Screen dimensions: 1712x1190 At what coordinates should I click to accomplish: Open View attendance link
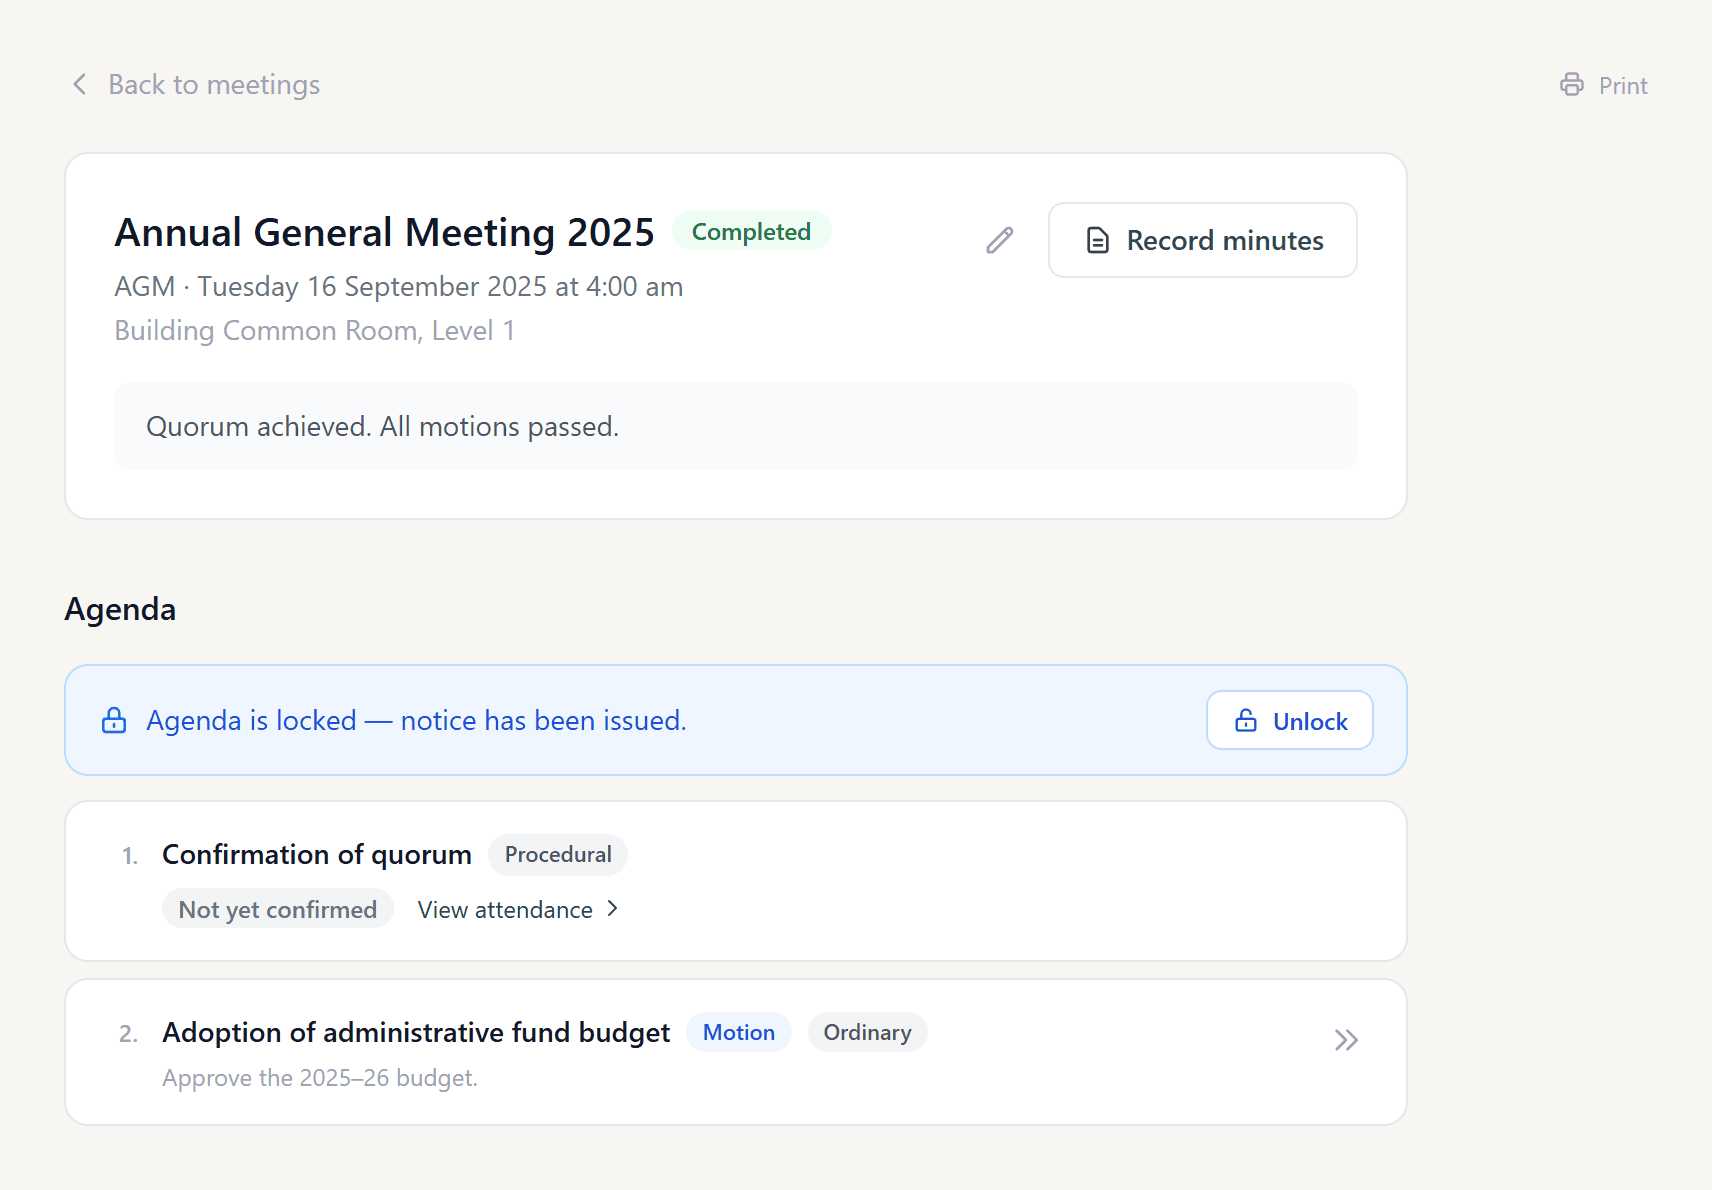coord(519,909)
